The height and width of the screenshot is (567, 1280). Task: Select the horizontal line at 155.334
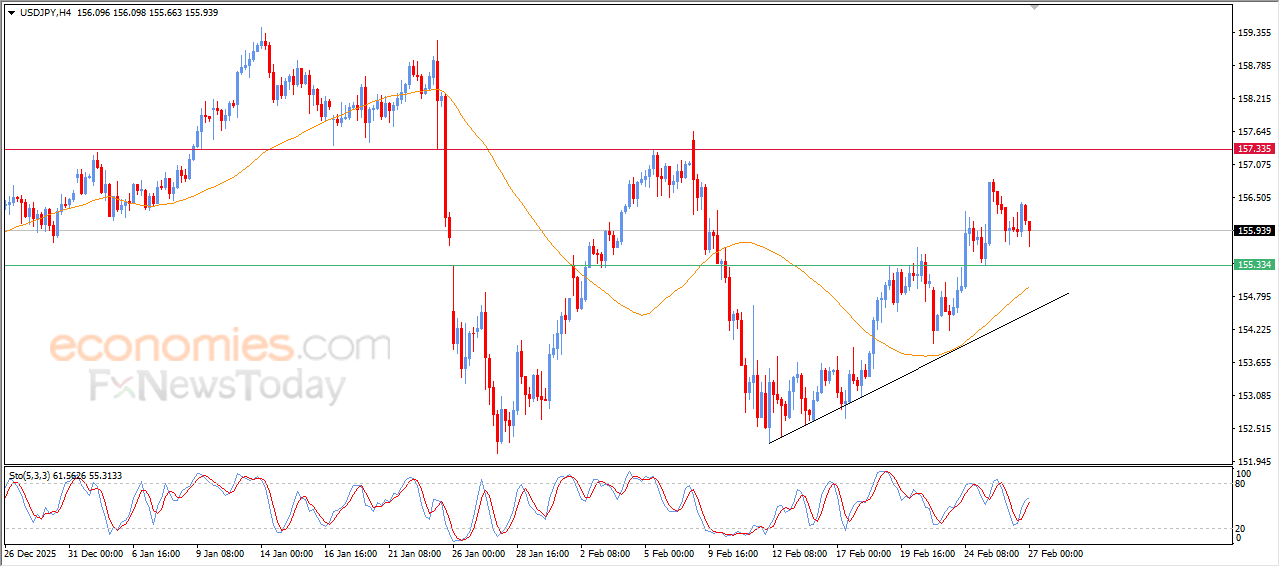tap(616, 265)
